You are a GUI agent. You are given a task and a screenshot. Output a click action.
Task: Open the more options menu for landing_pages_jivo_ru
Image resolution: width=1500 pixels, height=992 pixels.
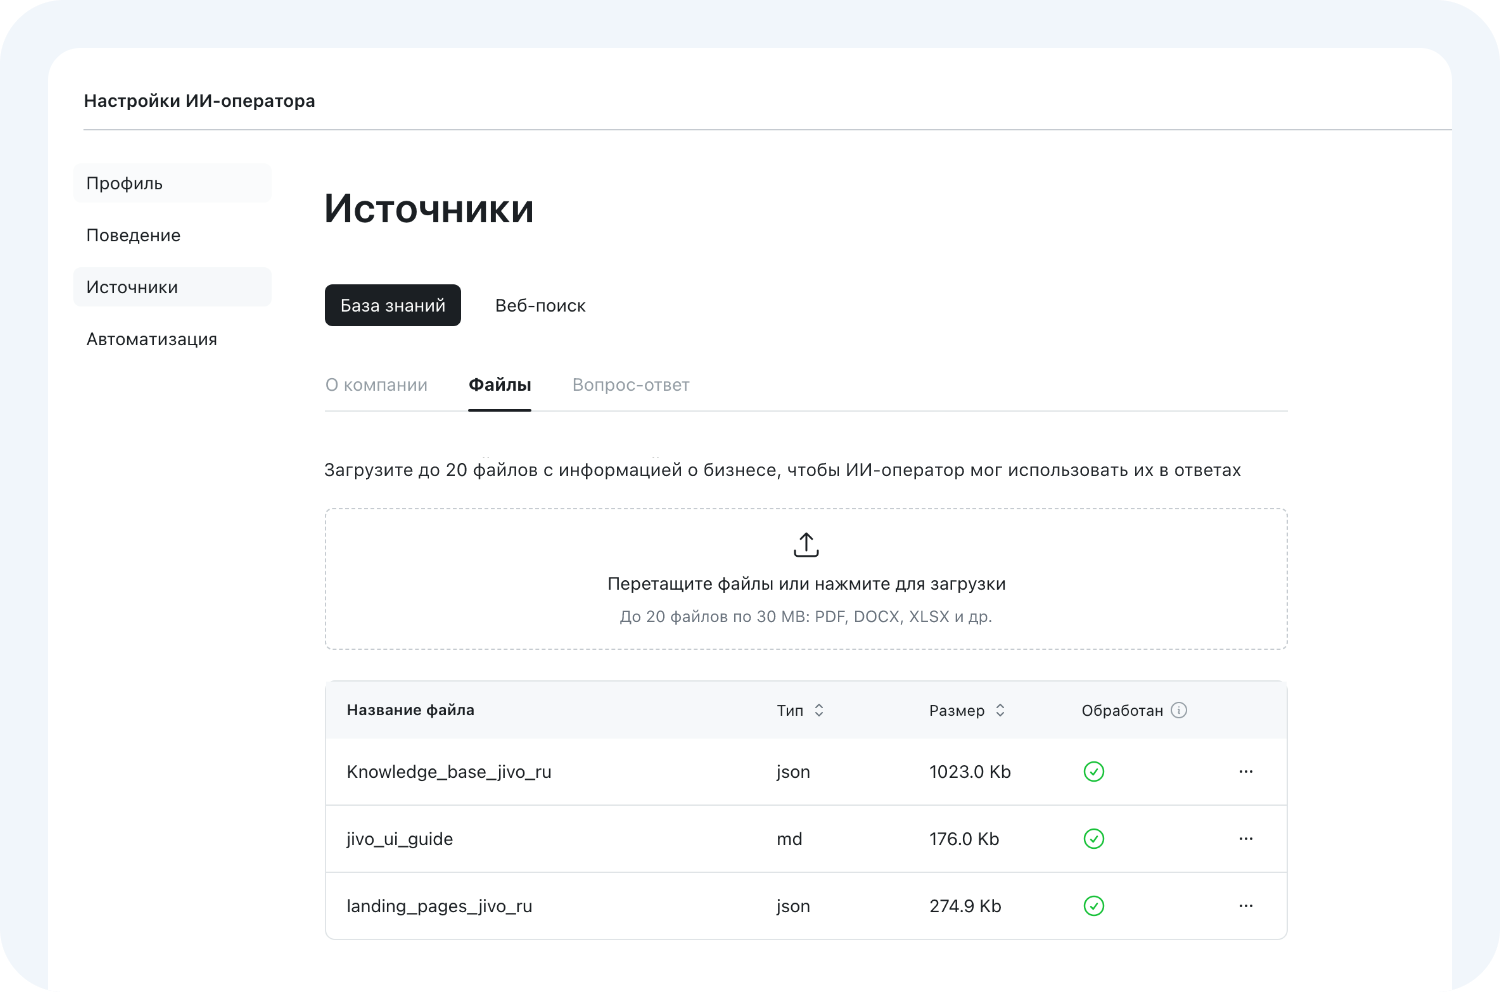click(1246, 906)
